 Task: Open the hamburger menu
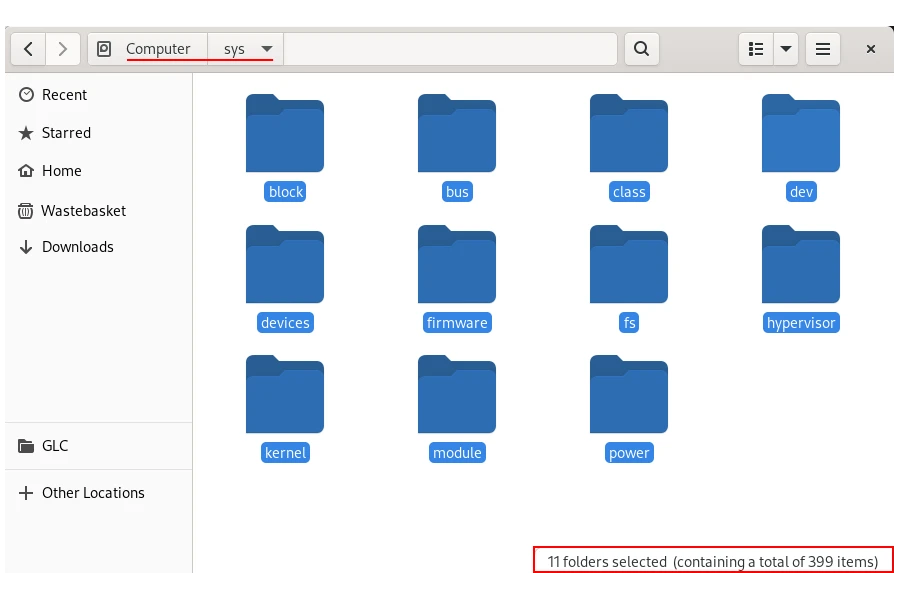pyautogui.click(x=822, y=48)
